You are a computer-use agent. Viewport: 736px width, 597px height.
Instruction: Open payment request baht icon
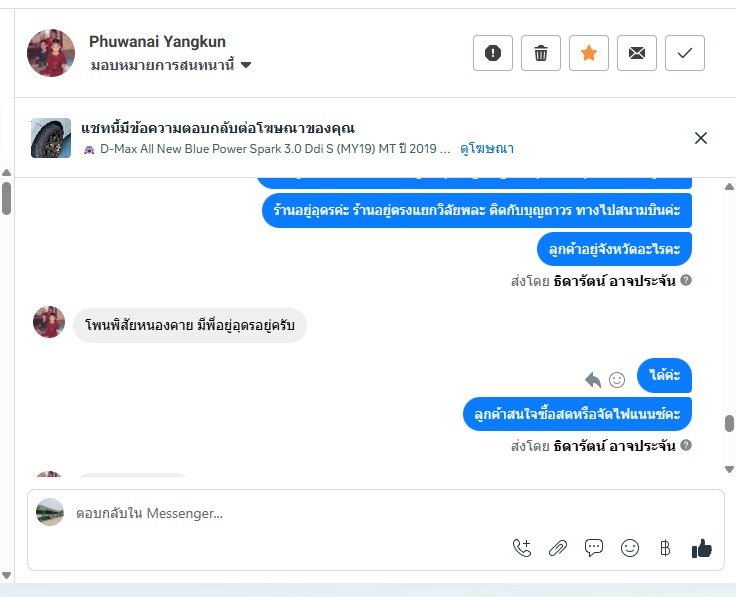(665, 548)
